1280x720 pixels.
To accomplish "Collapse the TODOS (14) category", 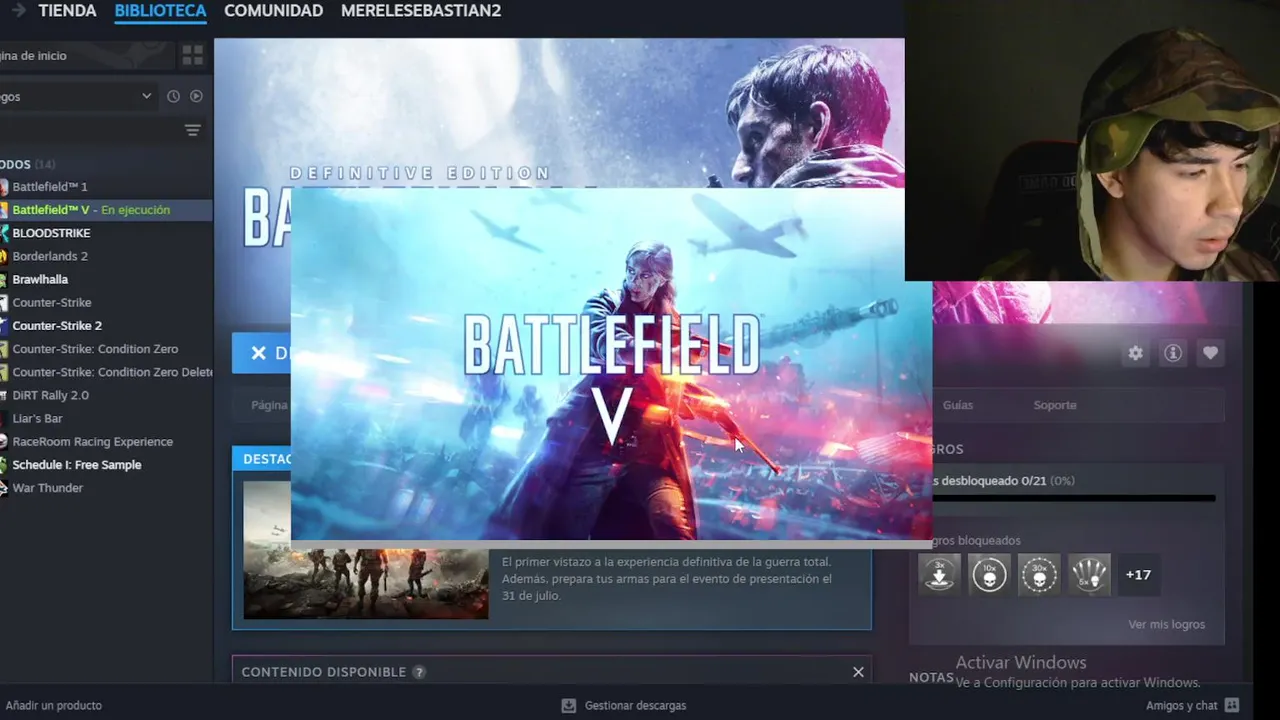I will pos(28,164).
